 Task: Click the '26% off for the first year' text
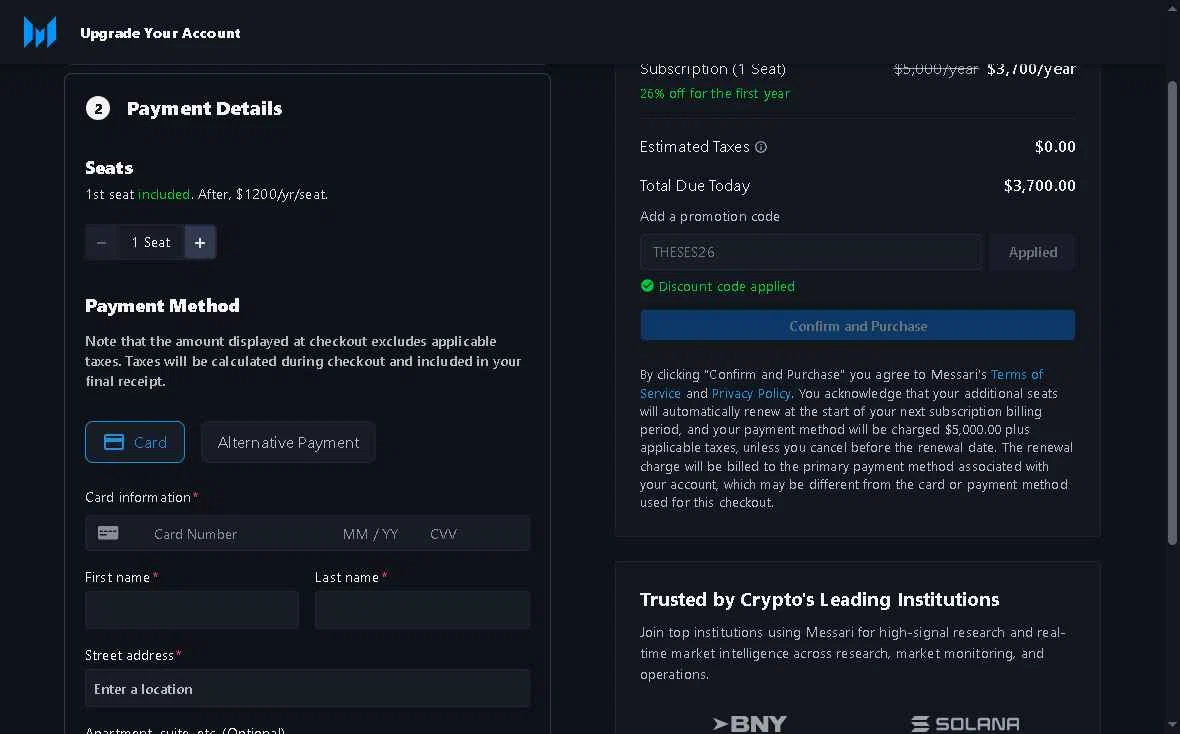pyautogui.click(x=715, y=93)
